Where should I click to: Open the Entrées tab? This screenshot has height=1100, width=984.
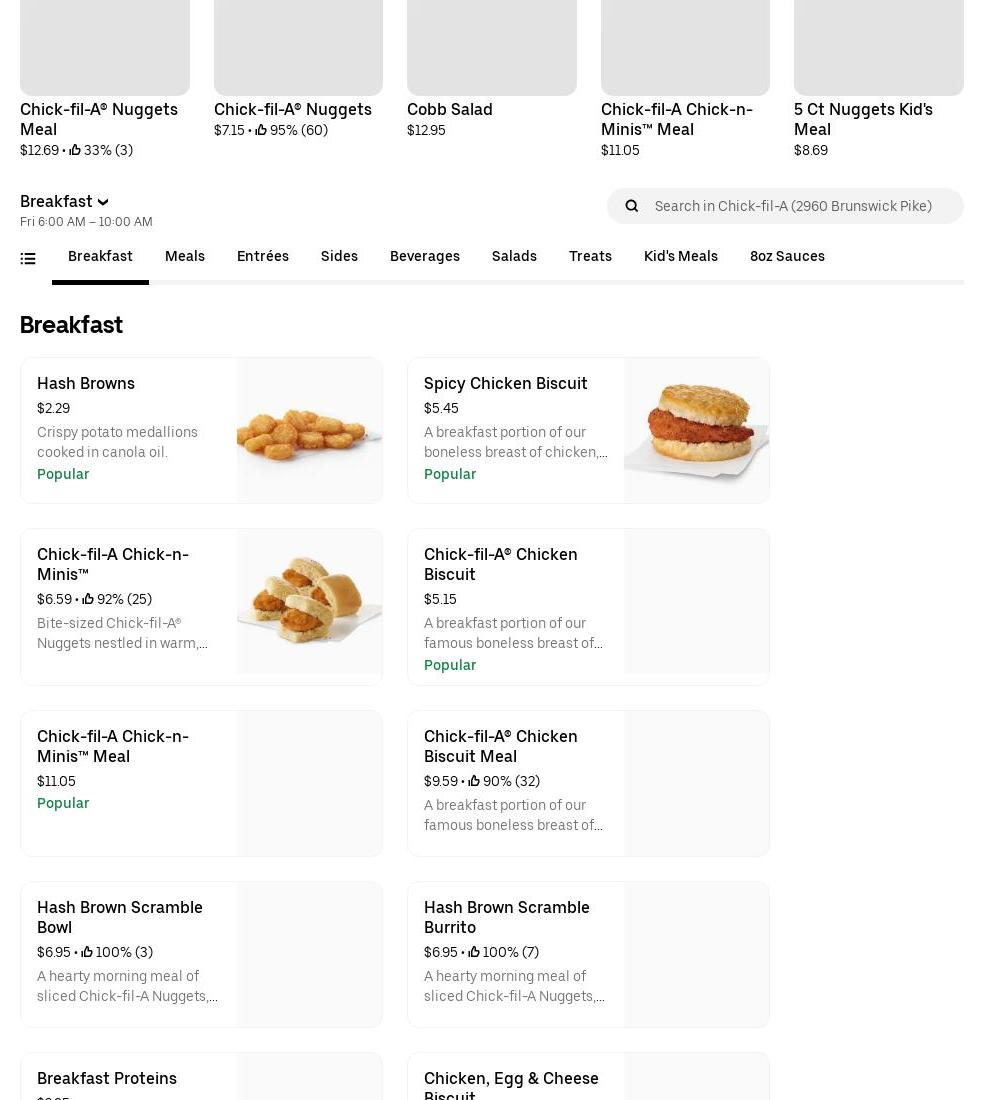[263, 256]
